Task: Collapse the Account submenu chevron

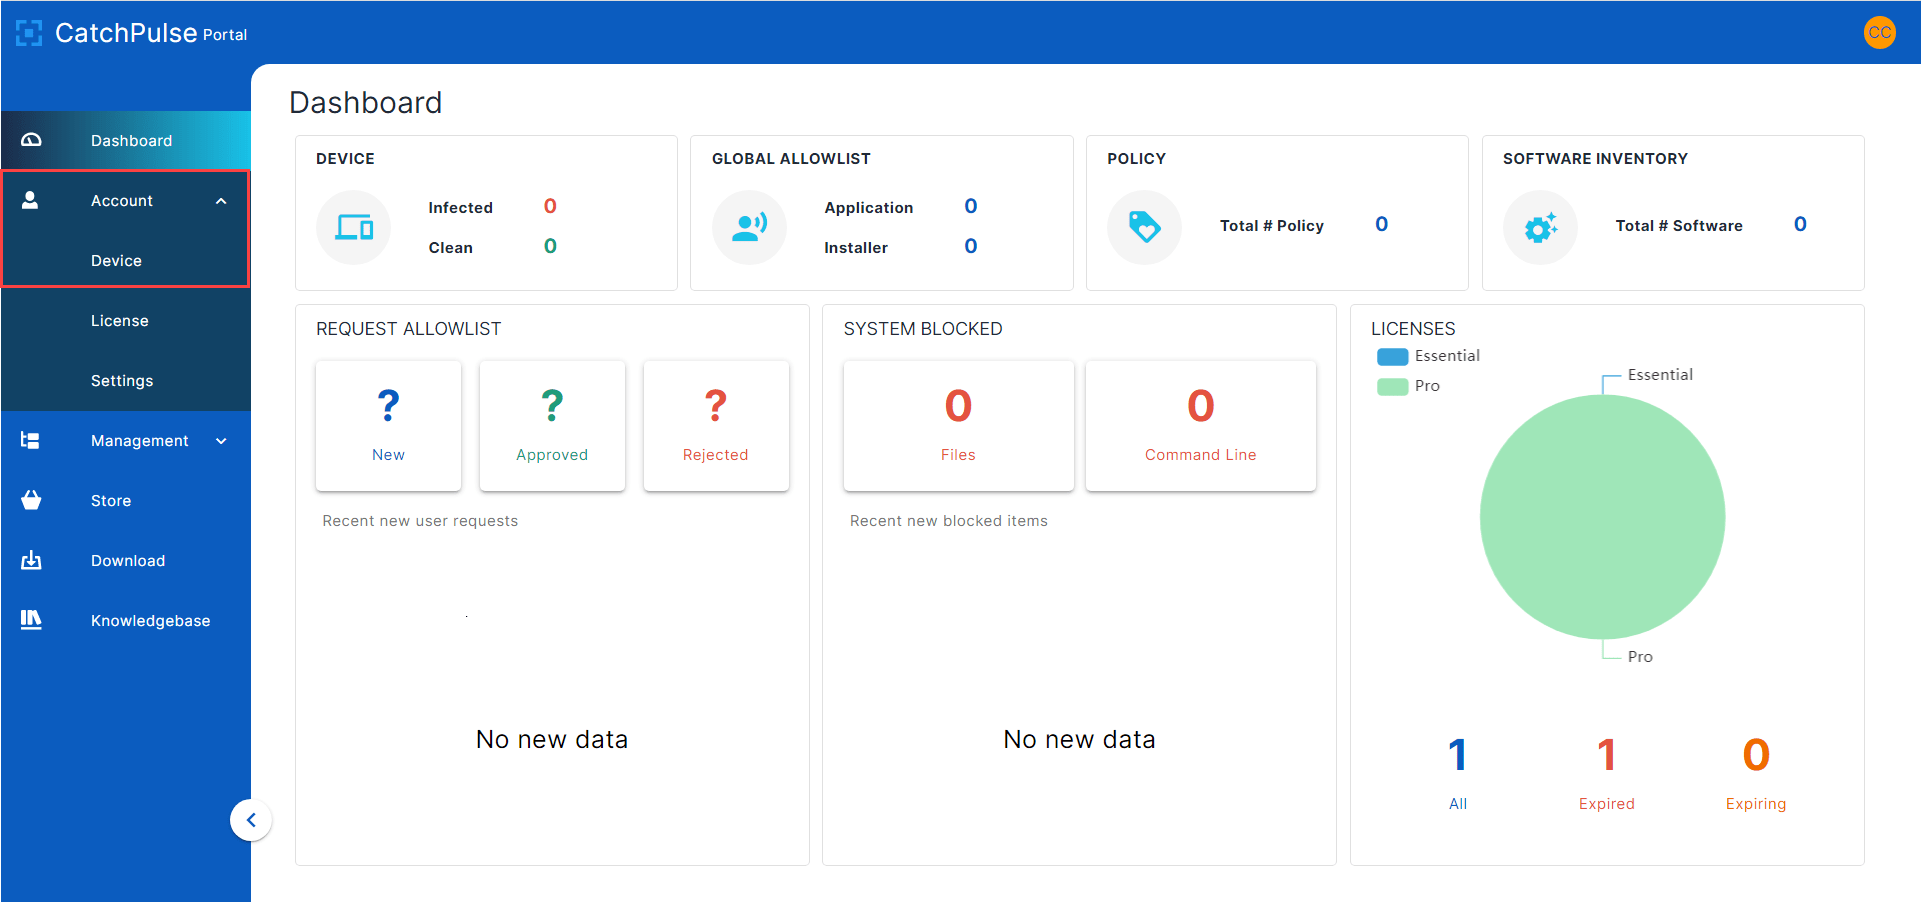Action: (221, 200)
